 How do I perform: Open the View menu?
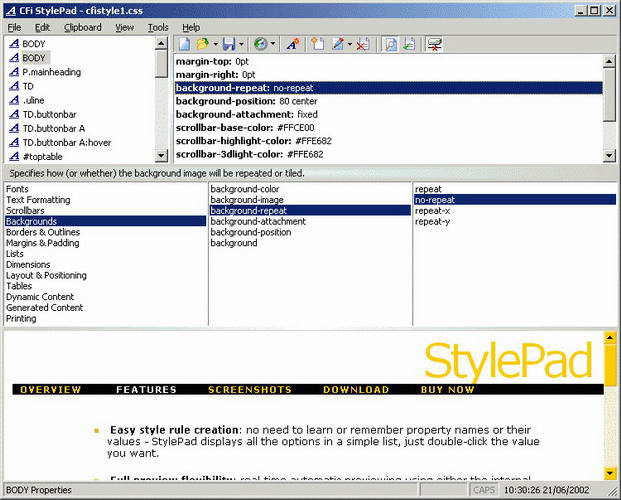[124, 27]
